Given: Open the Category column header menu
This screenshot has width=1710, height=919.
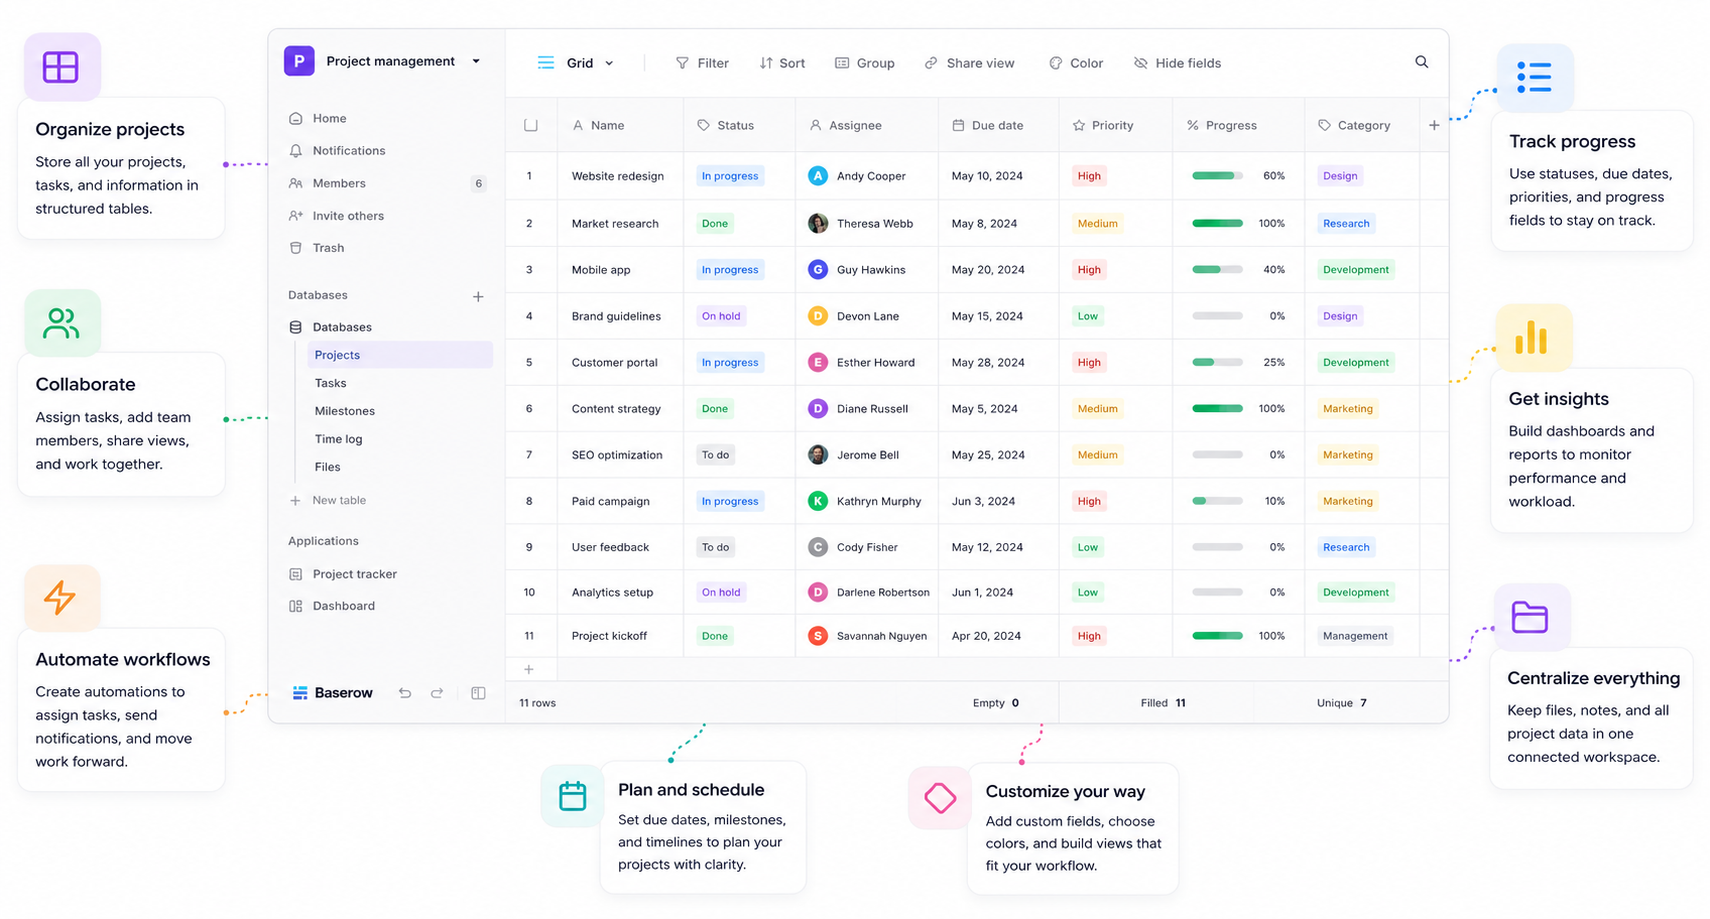Looking at the screenshot, I should coord(1362,125).
